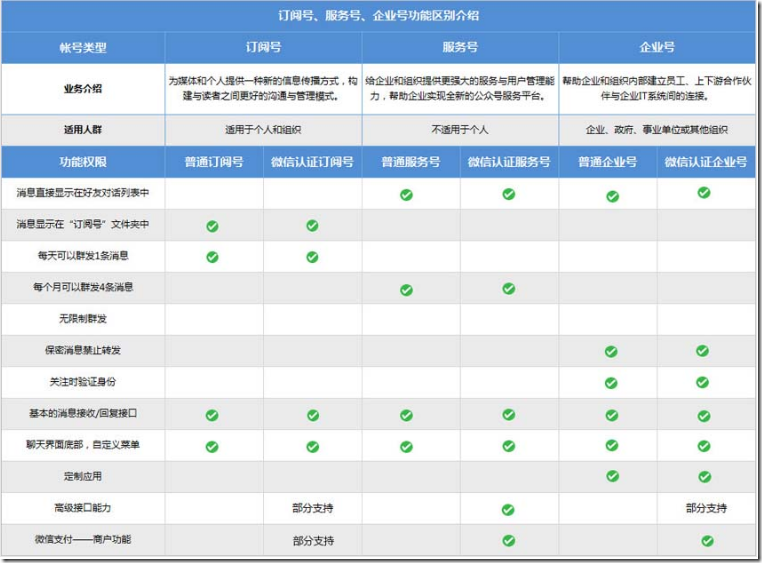Click the 普通企业号 sub-header
The height and width of the screenshot is (563, 762).
pyautogui.click(x=607, y=162)
